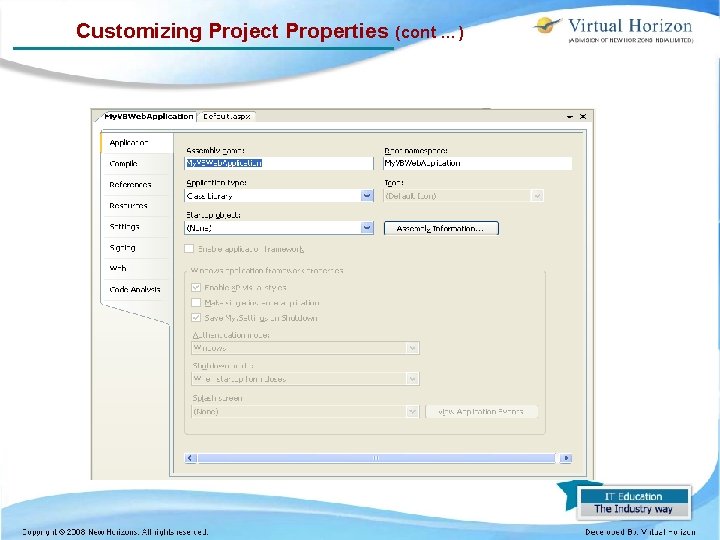This screenshot has height=540, width=720.
Task: Open the Resources properties page
Action: coord(135,206)
